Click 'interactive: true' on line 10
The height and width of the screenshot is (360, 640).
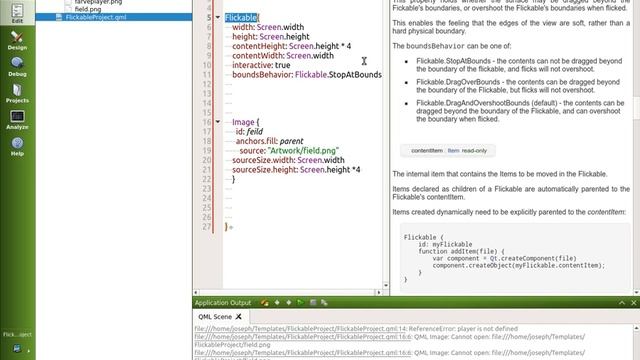(x=261, y=65)
